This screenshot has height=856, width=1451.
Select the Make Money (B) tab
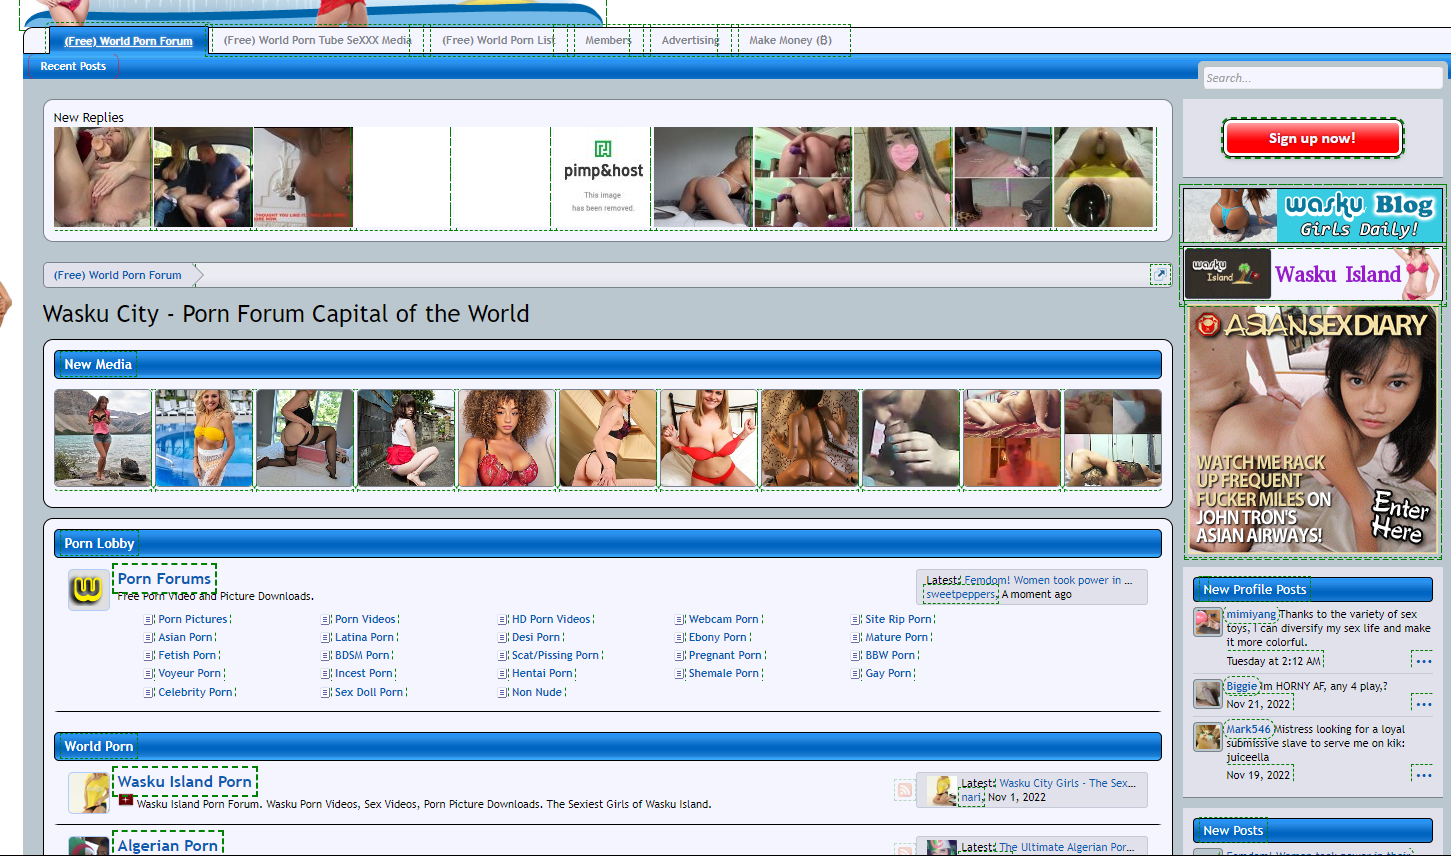[790, 41]
